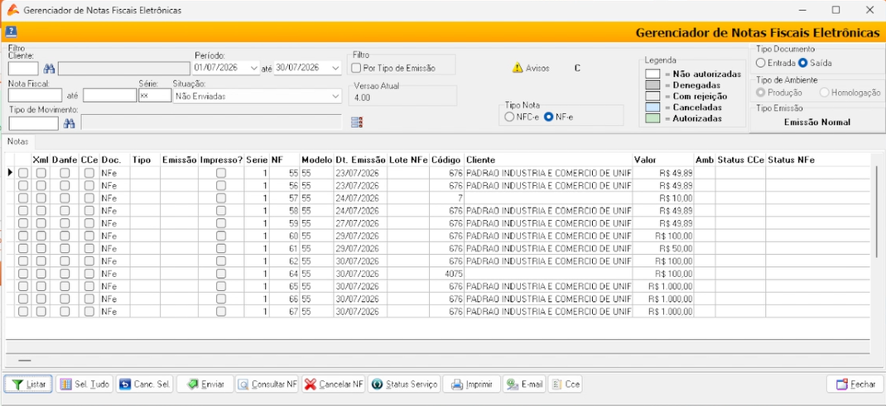886x406 pixels.
Task: Tick Impresso checkbox for NF 64 row
Action: (221, 274)
